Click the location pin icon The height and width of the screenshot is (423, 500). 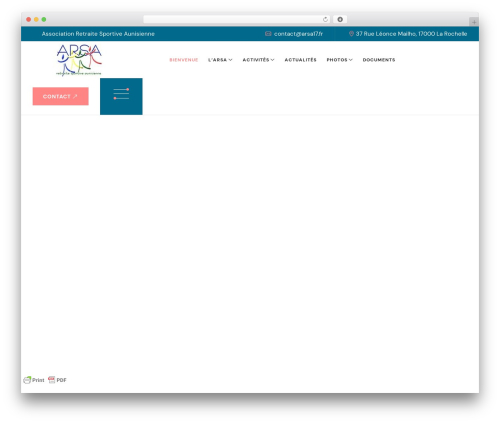coord(351,34)
